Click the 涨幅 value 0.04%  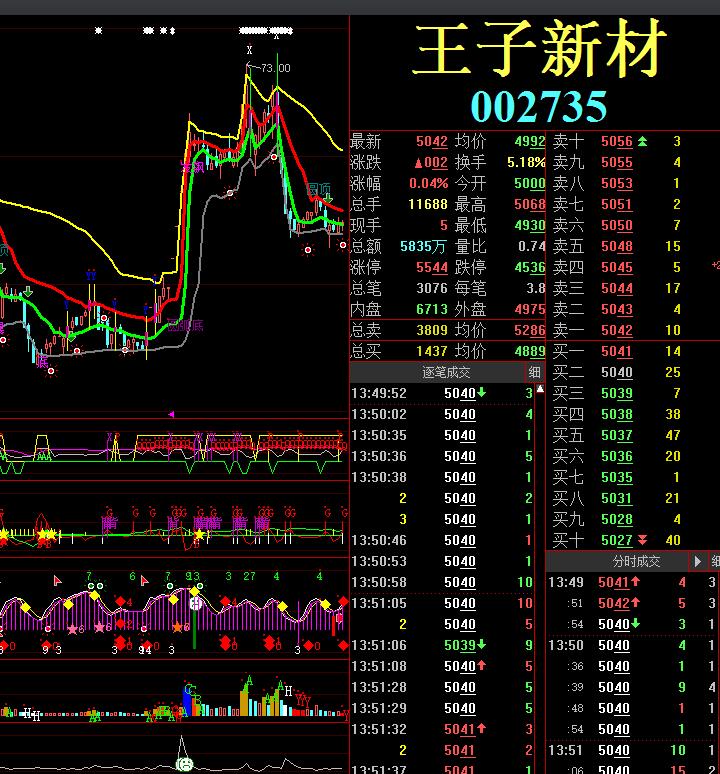coord(428,184)
